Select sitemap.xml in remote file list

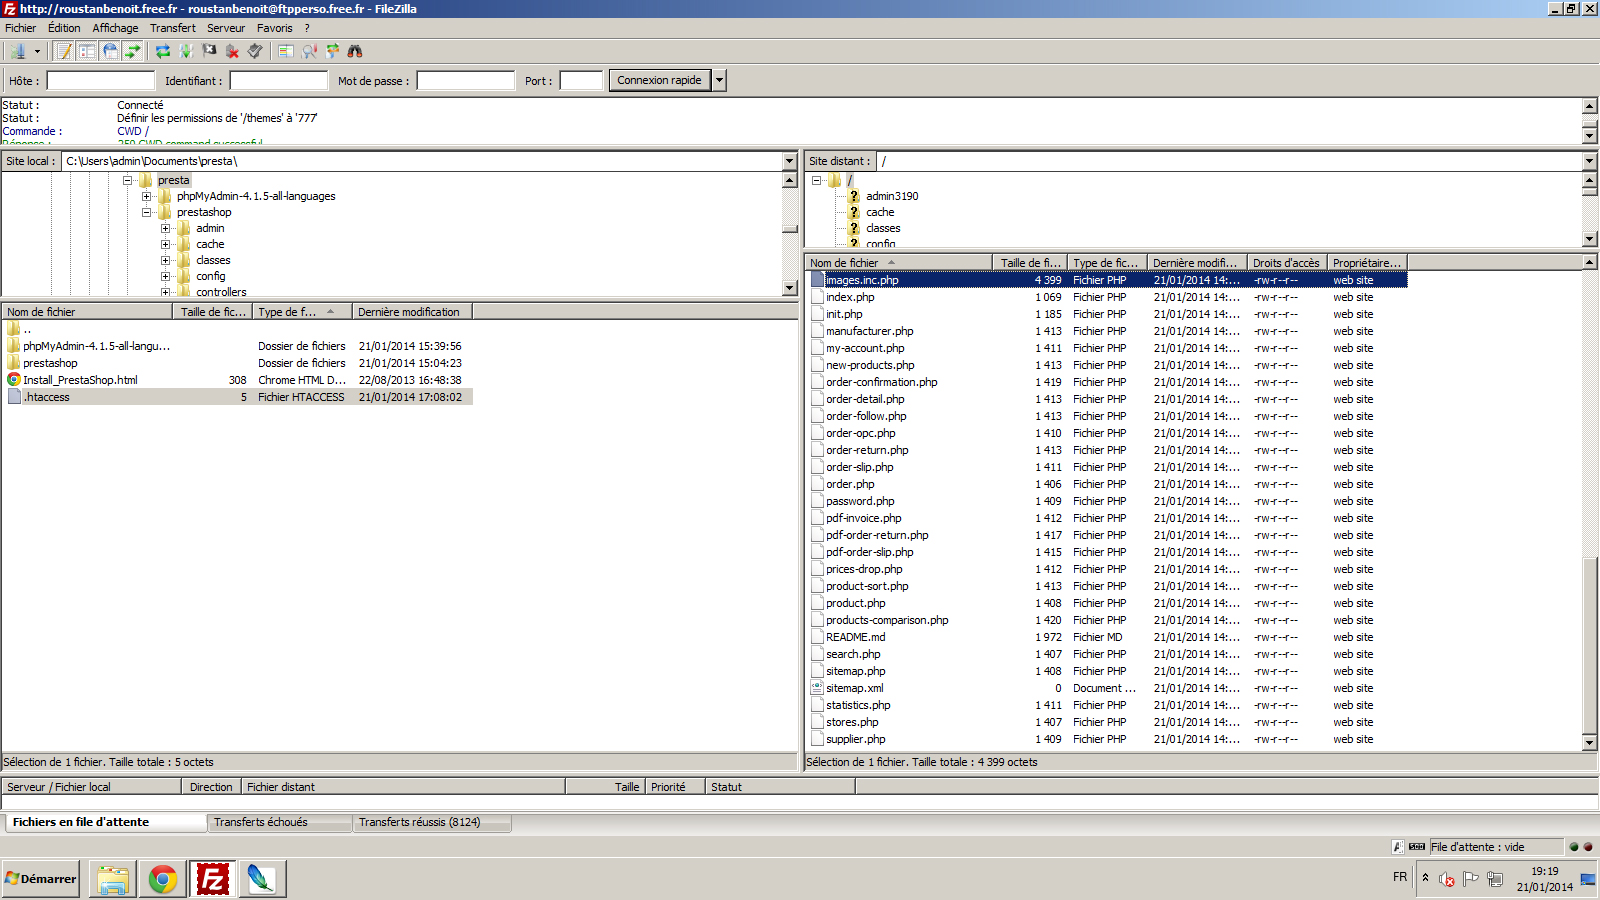pos(1108,688)
